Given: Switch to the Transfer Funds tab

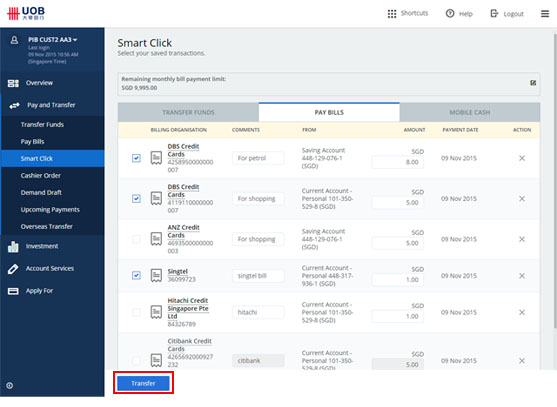Looking at the screenshot, I should [x=188, y=112].
